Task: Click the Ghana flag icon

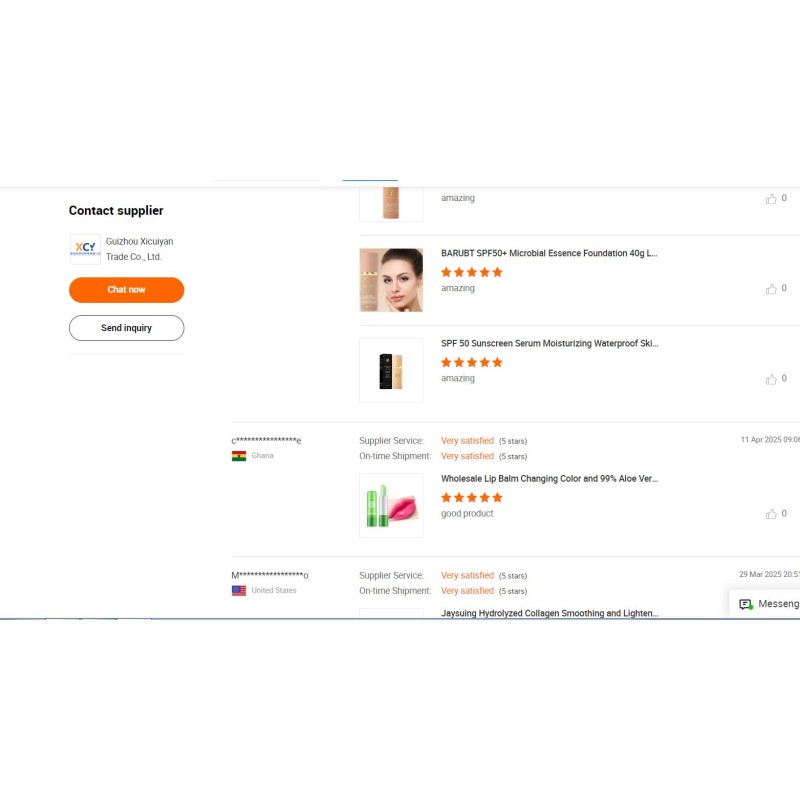Action: click(x=239, y=456)
